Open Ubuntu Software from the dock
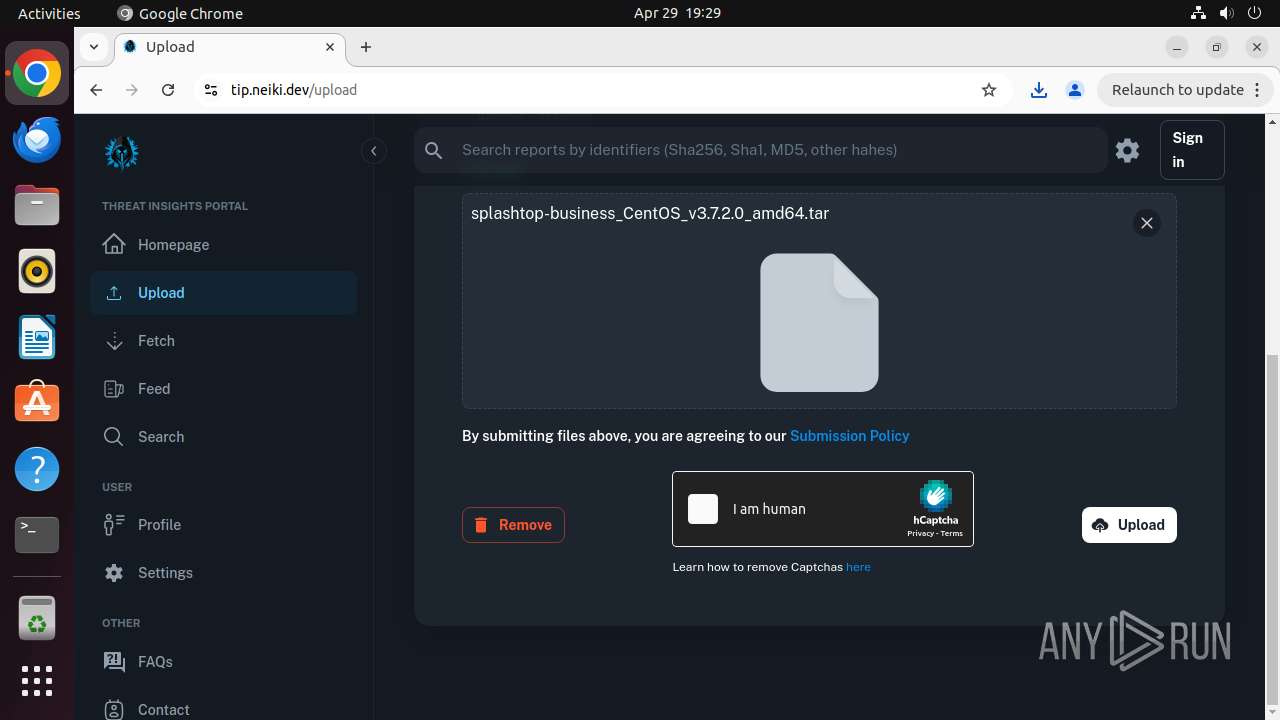The image size is (1280, 720). pos(37,403)
